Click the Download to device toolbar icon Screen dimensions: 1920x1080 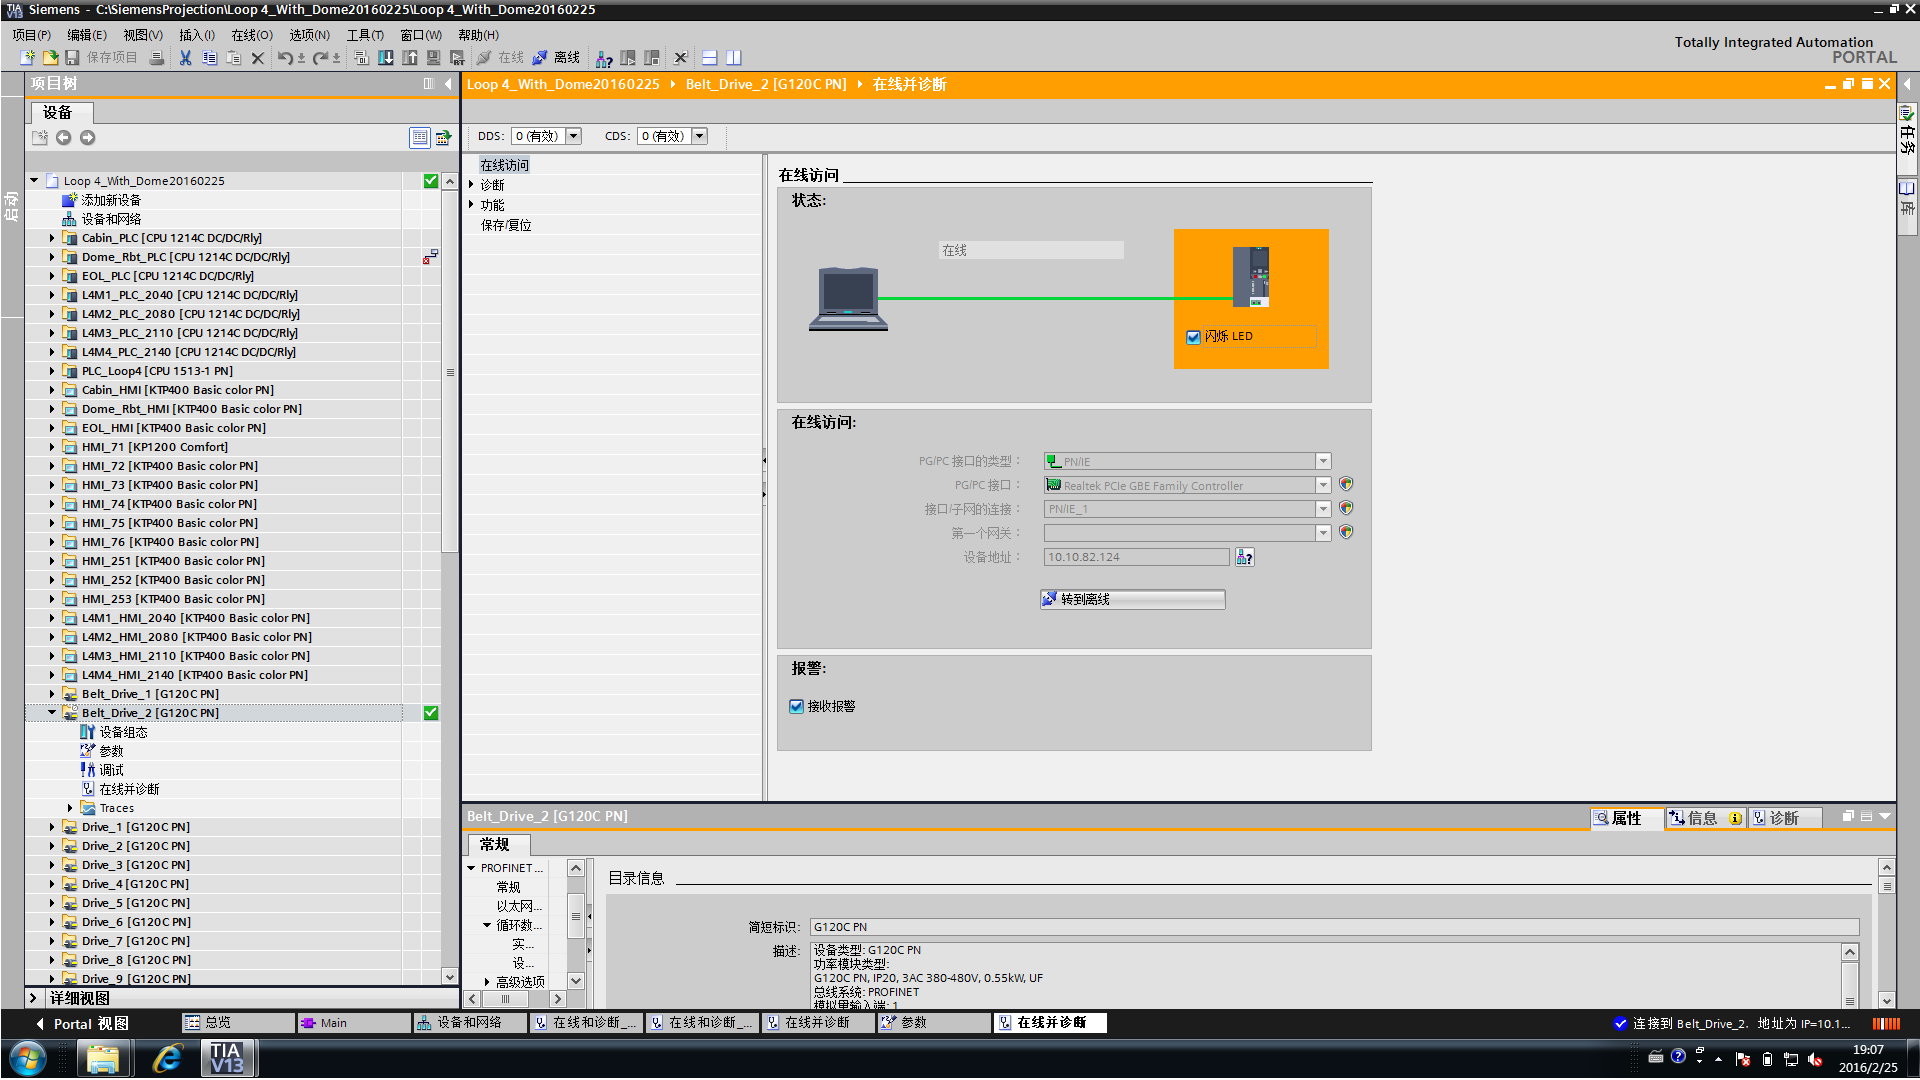[x=386, y=58]
